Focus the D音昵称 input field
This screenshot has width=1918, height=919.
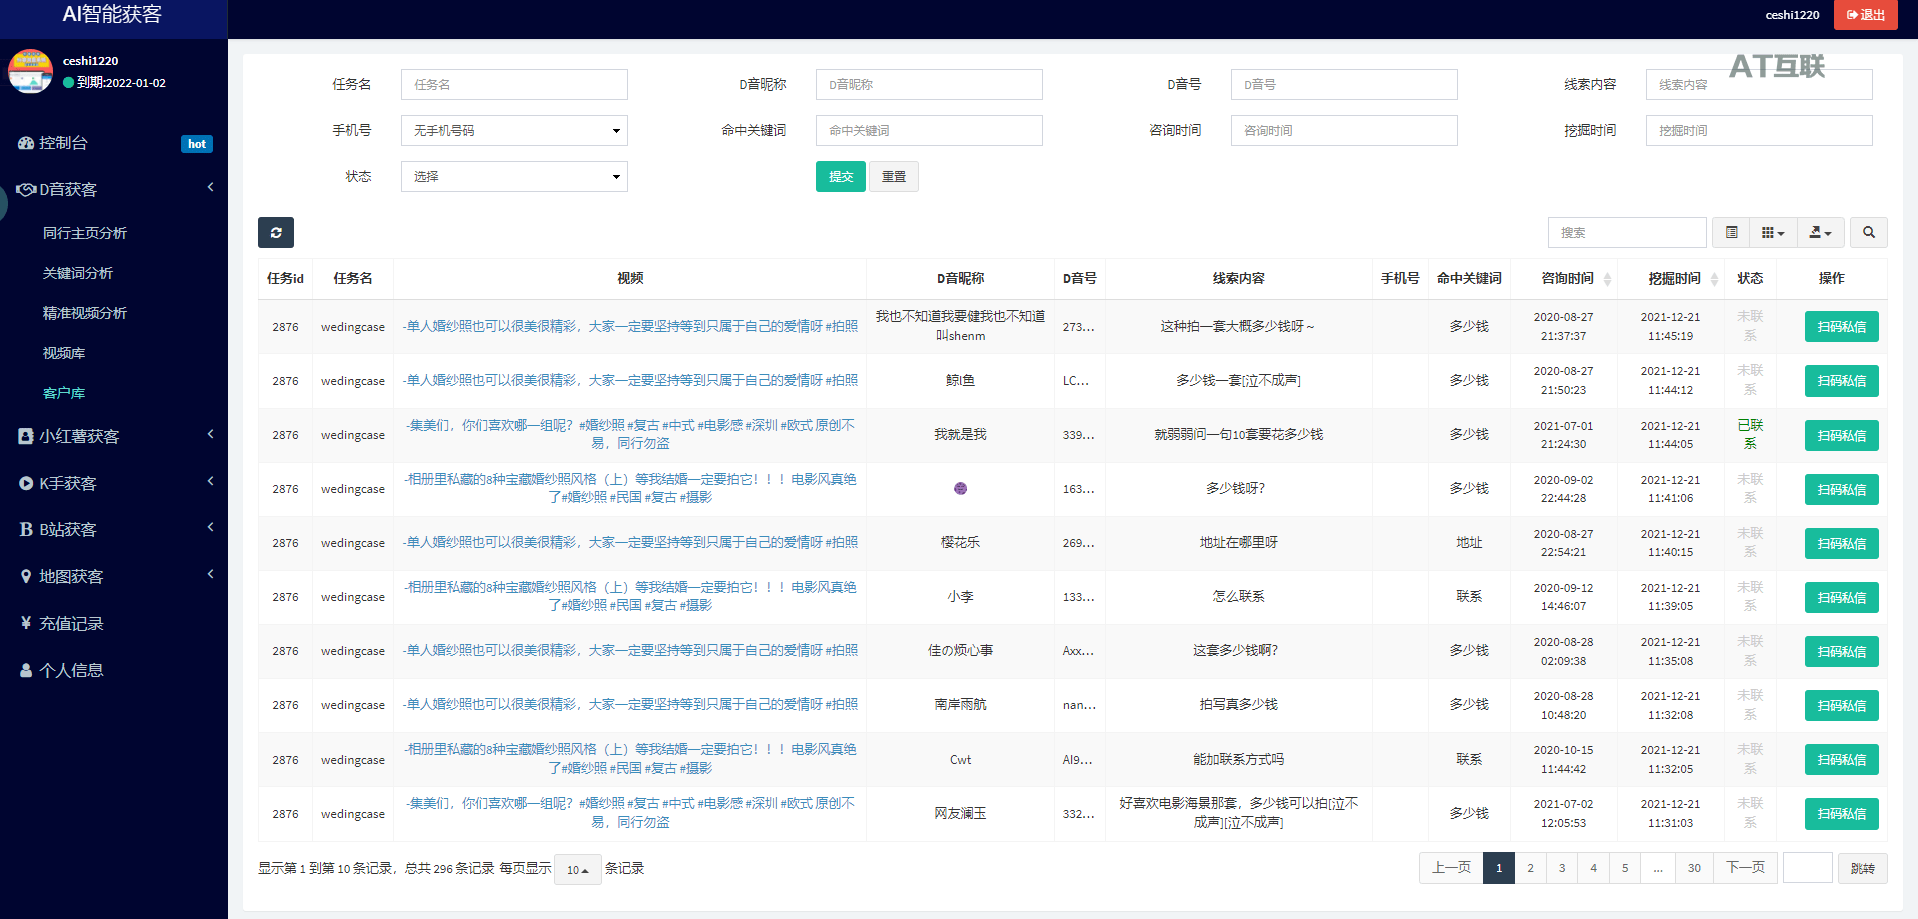pyautogui.click(x=929, y=84)
